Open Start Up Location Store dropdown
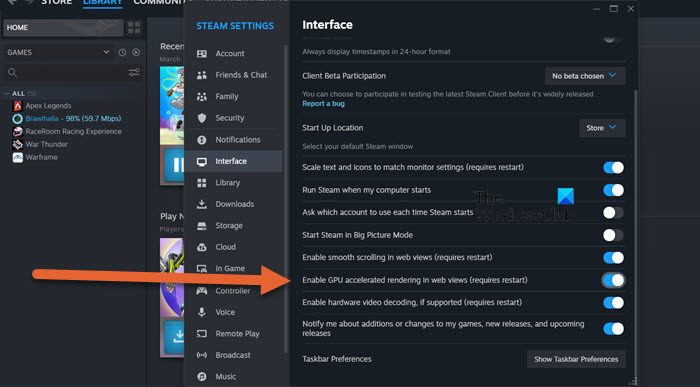Screen dimensions: 700x387 602,128
